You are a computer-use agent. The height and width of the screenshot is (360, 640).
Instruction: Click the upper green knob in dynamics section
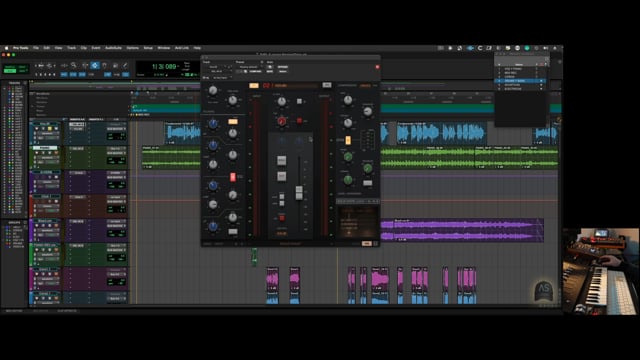click(x=348, y=157)
